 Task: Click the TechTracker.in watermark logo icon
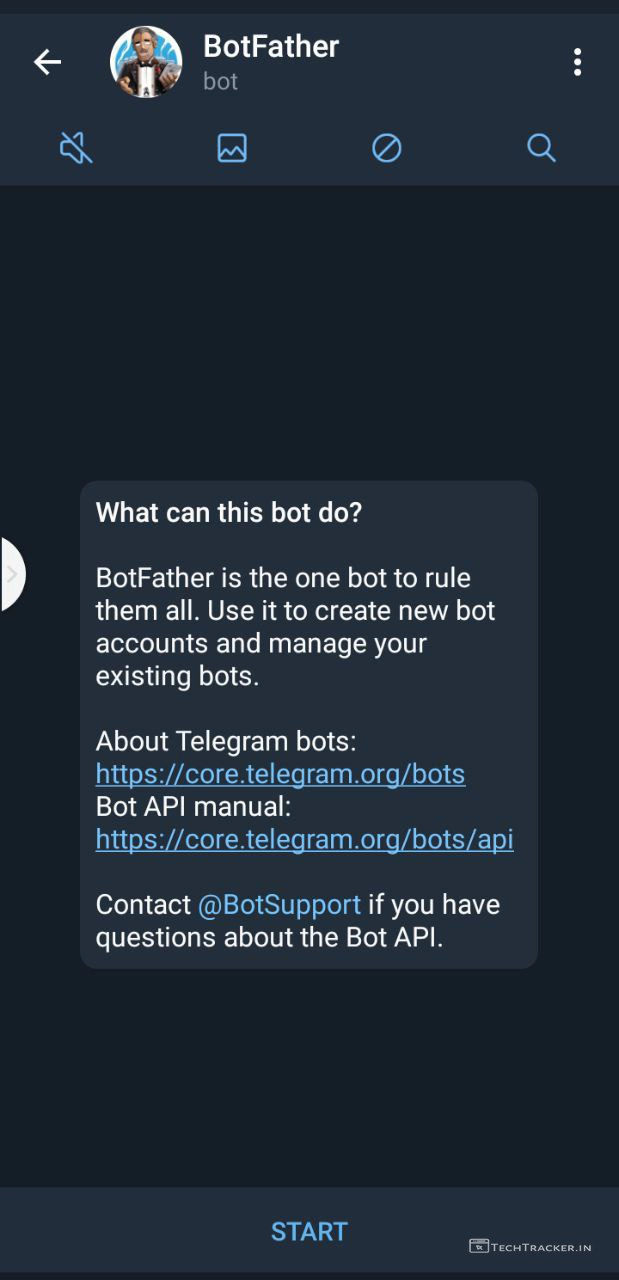click(479, 1246)
